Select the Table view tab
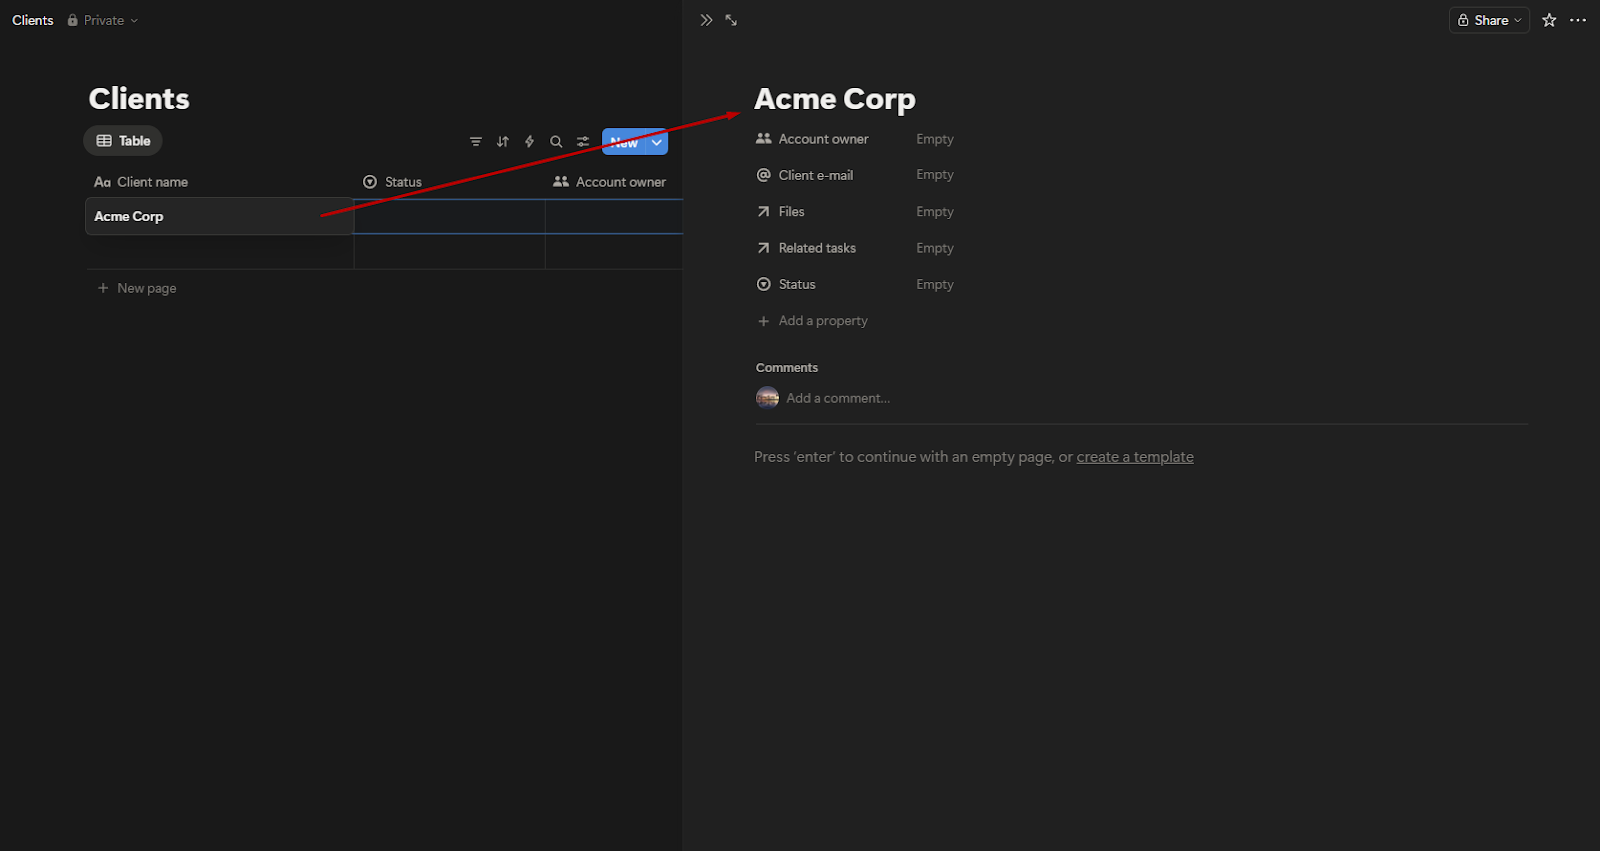 pyautogui.click(x=123, y=141)
